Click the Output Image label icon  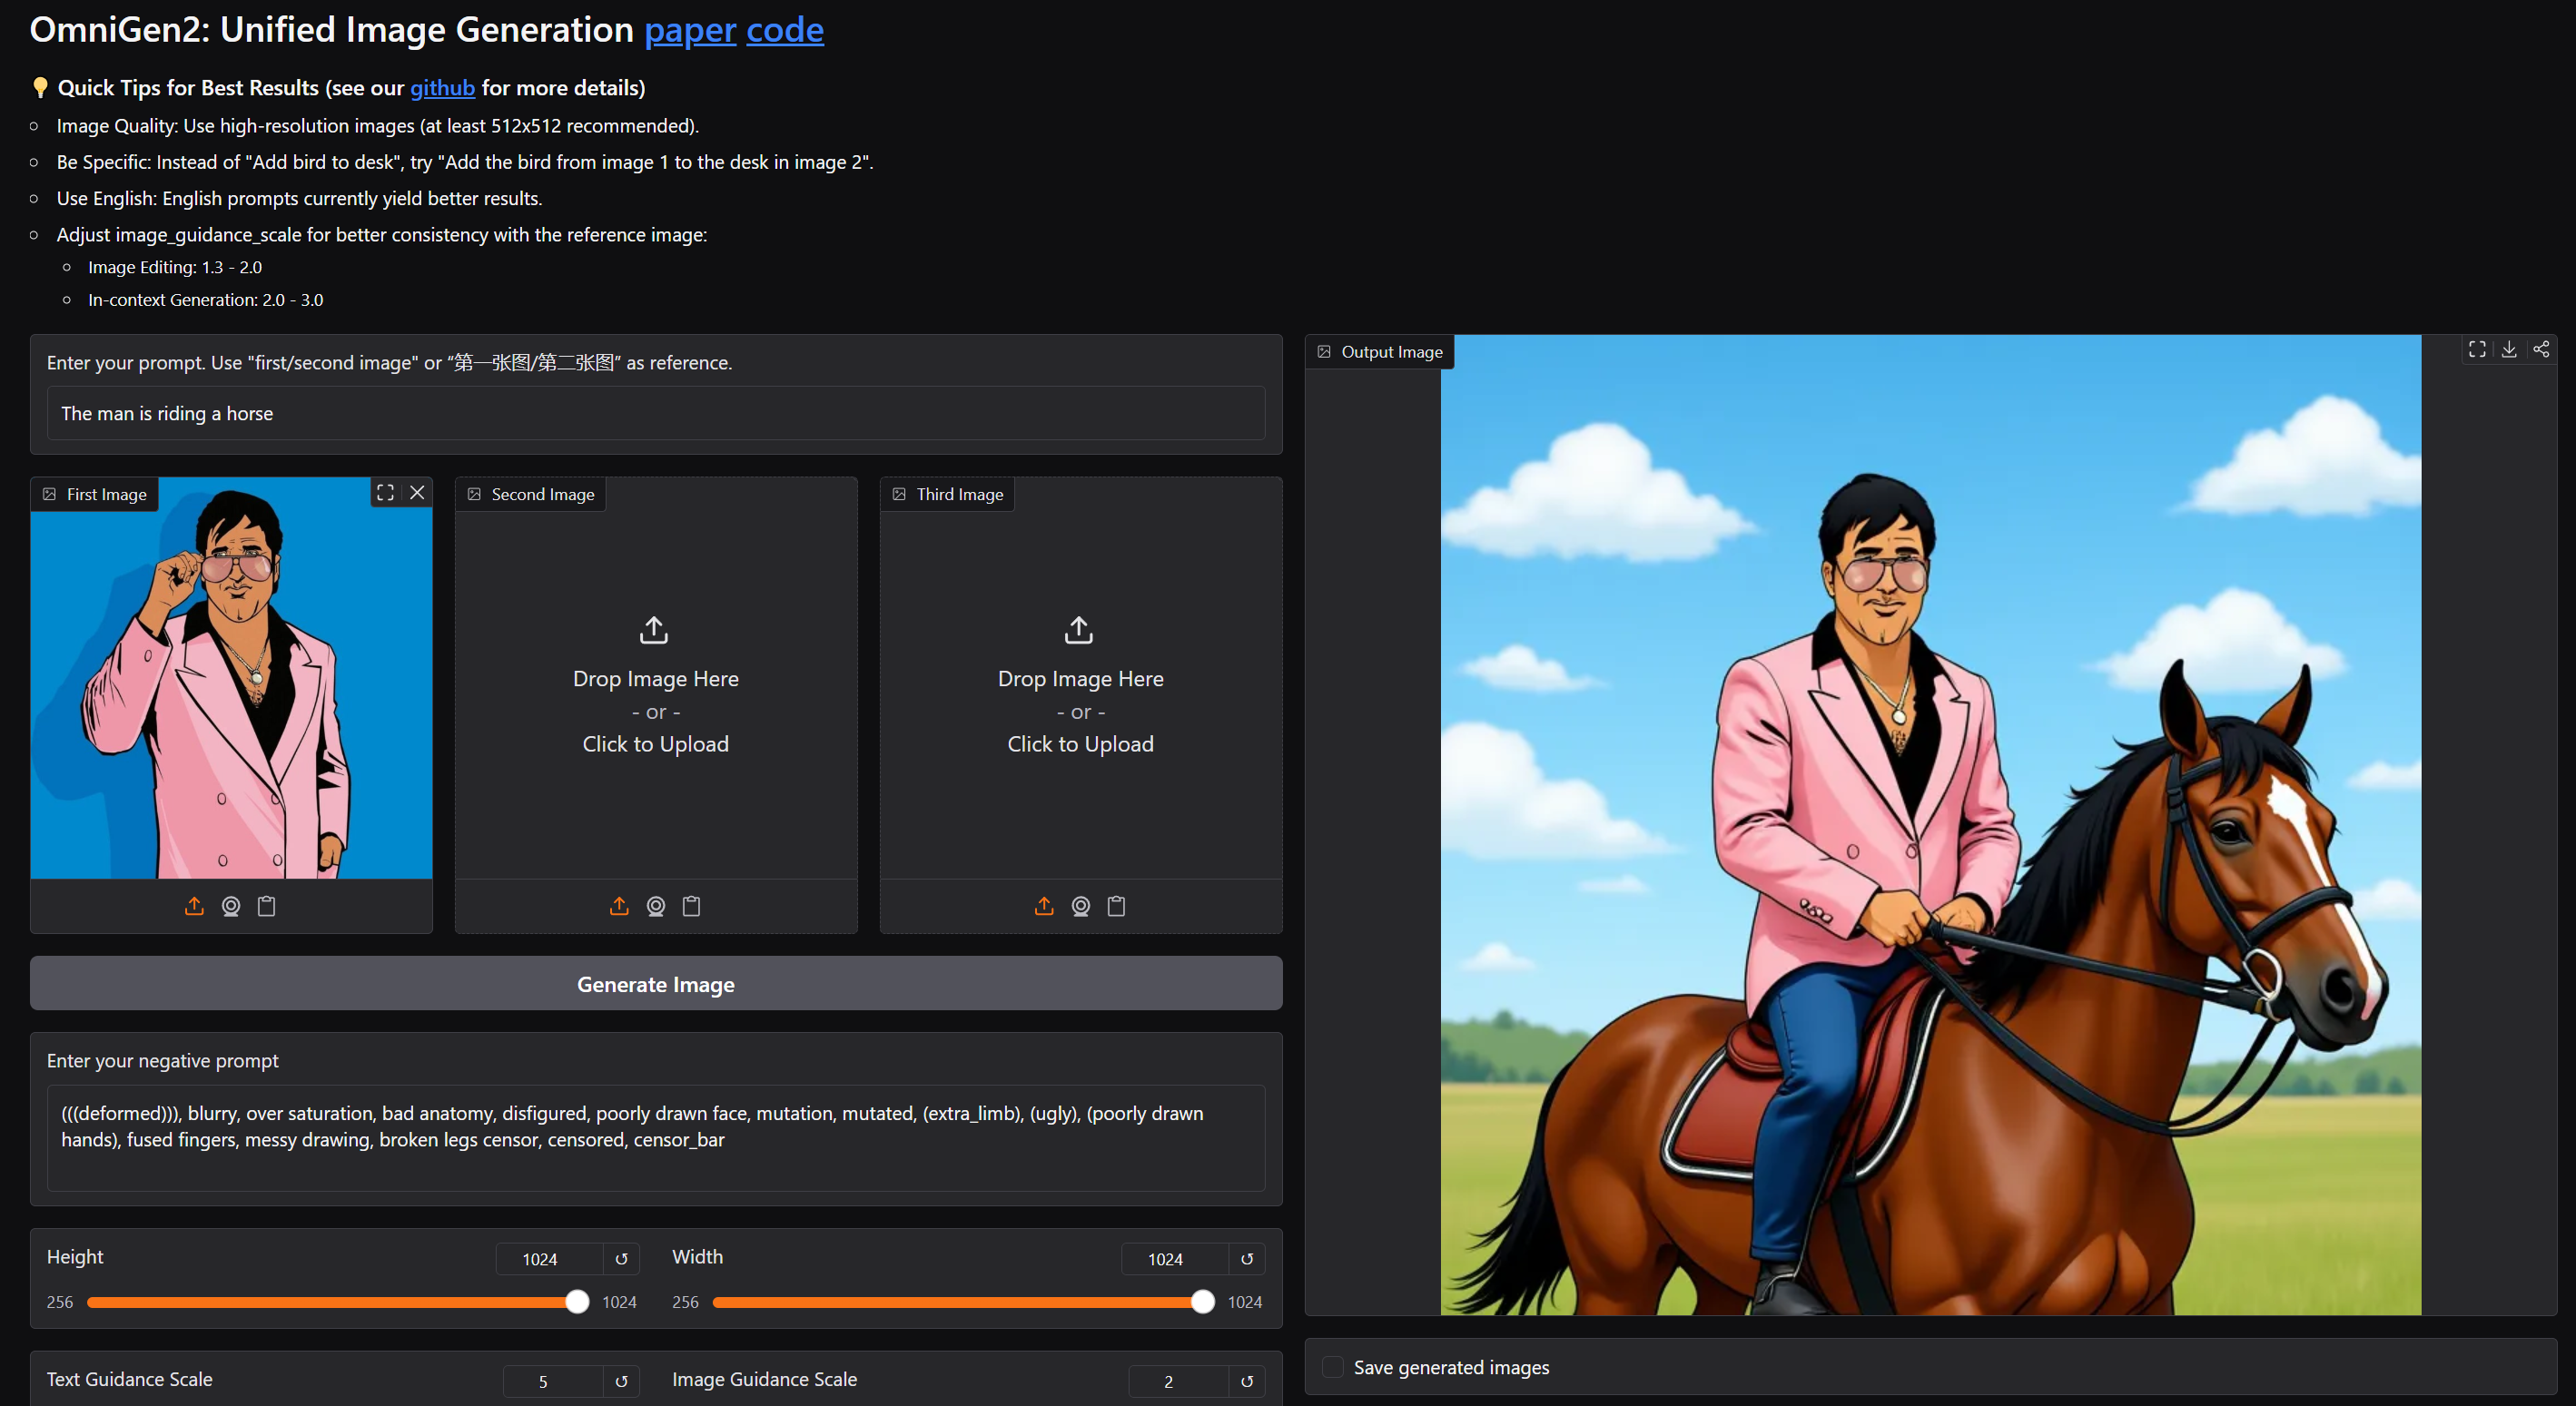pyautogui.click(x=1324, y=352)
